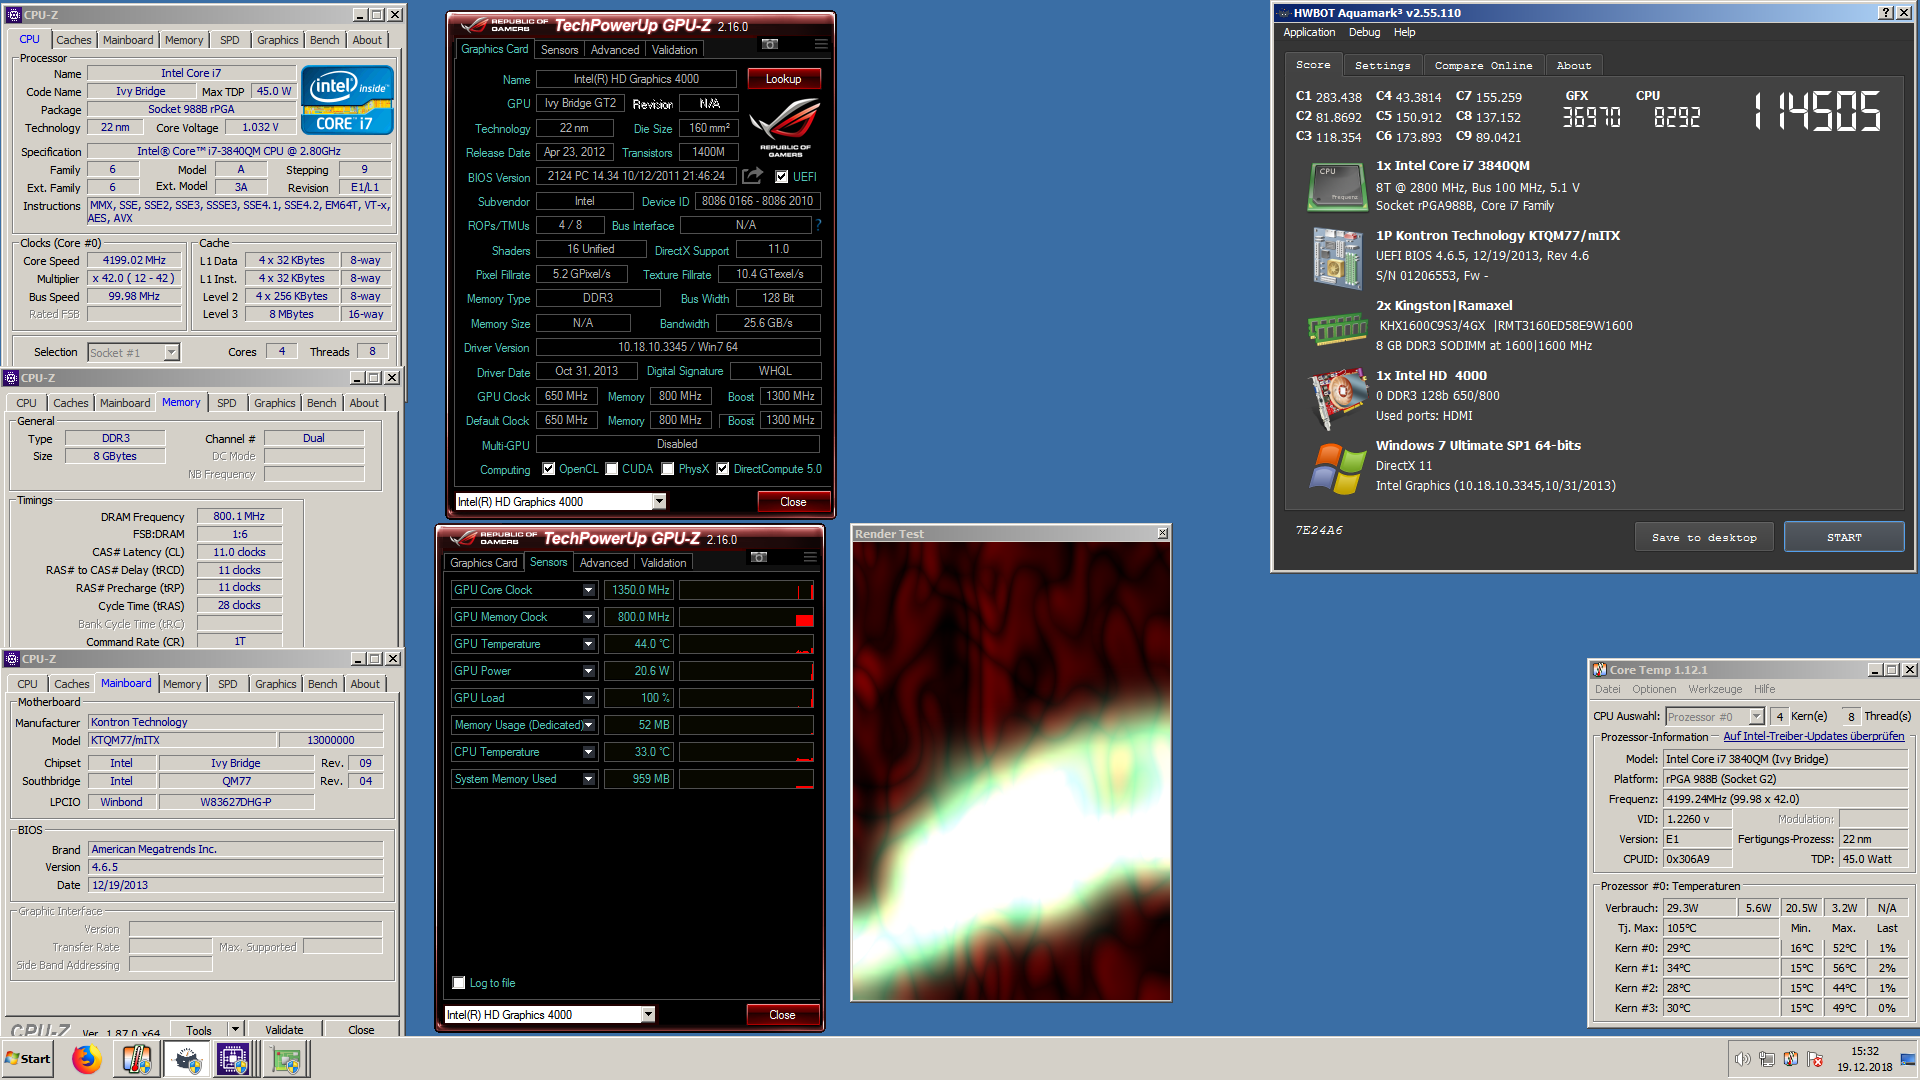Open the GPU Power sensor dropdown
The height and width of the screenshot is (1080, 1920).
tap(588, 671)
